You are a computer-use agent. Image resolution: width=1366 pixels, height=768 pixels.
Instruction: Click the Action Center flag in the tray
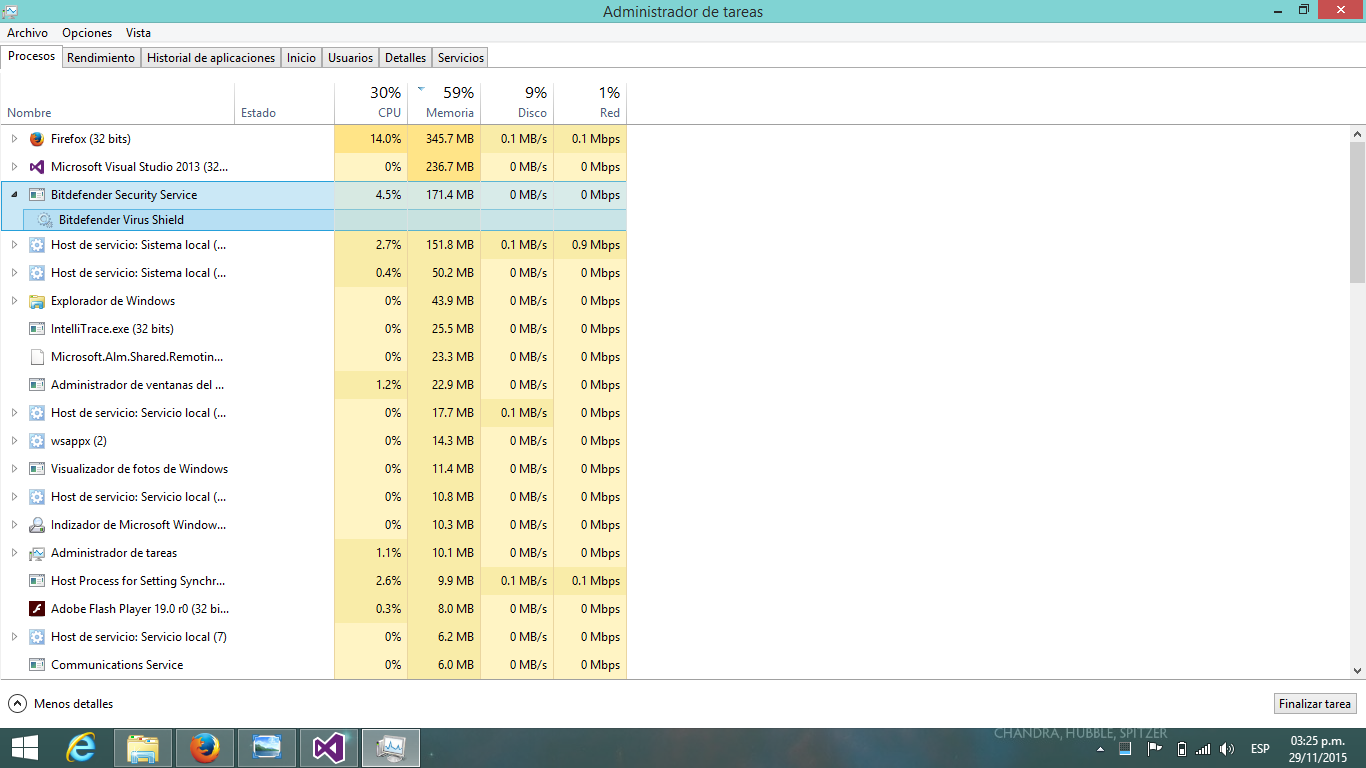(x=1154, y=749)
